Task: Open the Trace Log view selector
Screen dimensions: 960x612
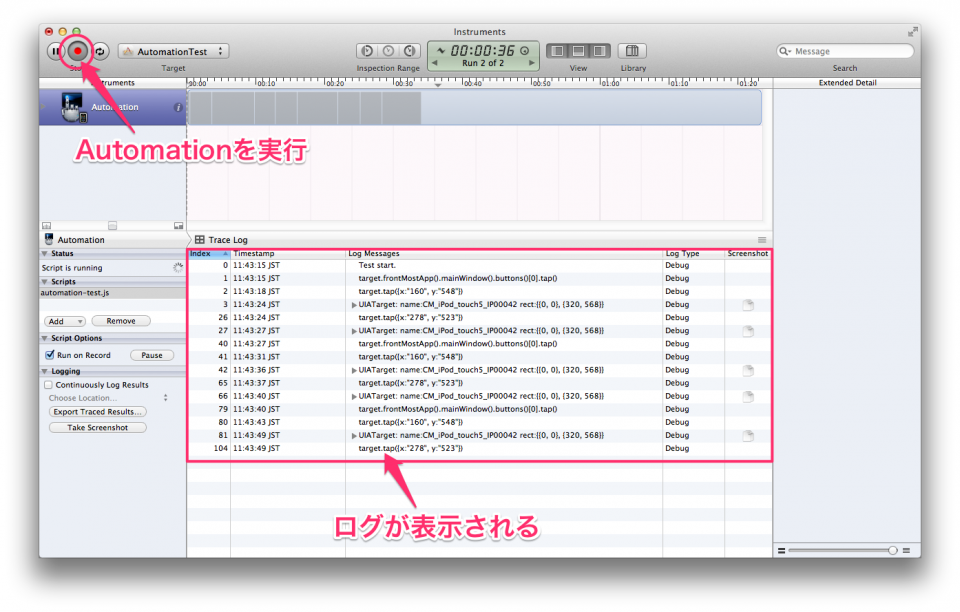Action: click(228, 240)
